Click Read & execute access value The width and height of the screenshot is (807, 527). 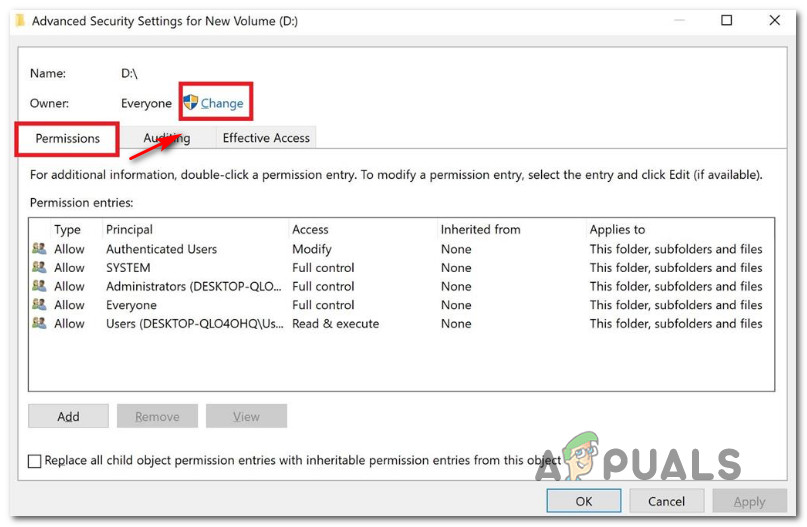[x=335, y=324]
